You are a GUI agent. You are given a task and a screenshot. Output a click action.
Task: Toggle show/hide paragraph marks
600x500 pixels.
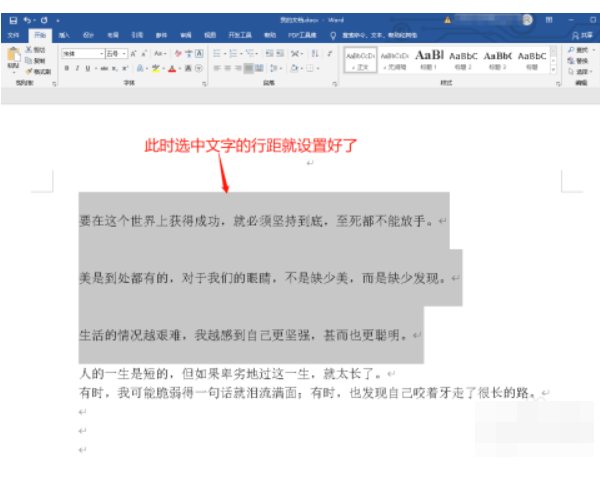point(329,54)
